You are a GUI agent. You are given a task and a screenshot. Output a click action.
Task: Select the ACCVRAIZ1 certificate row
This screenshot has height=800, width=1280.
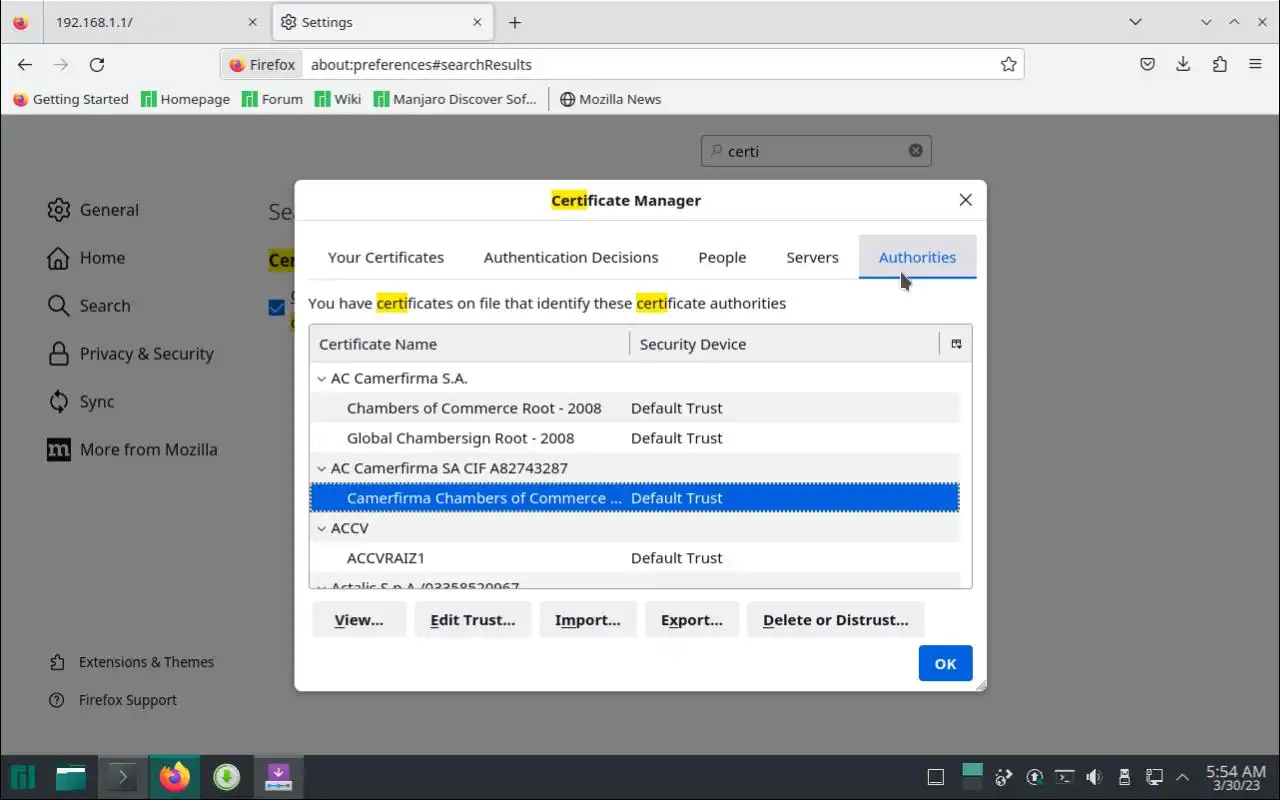click(634, 558)
